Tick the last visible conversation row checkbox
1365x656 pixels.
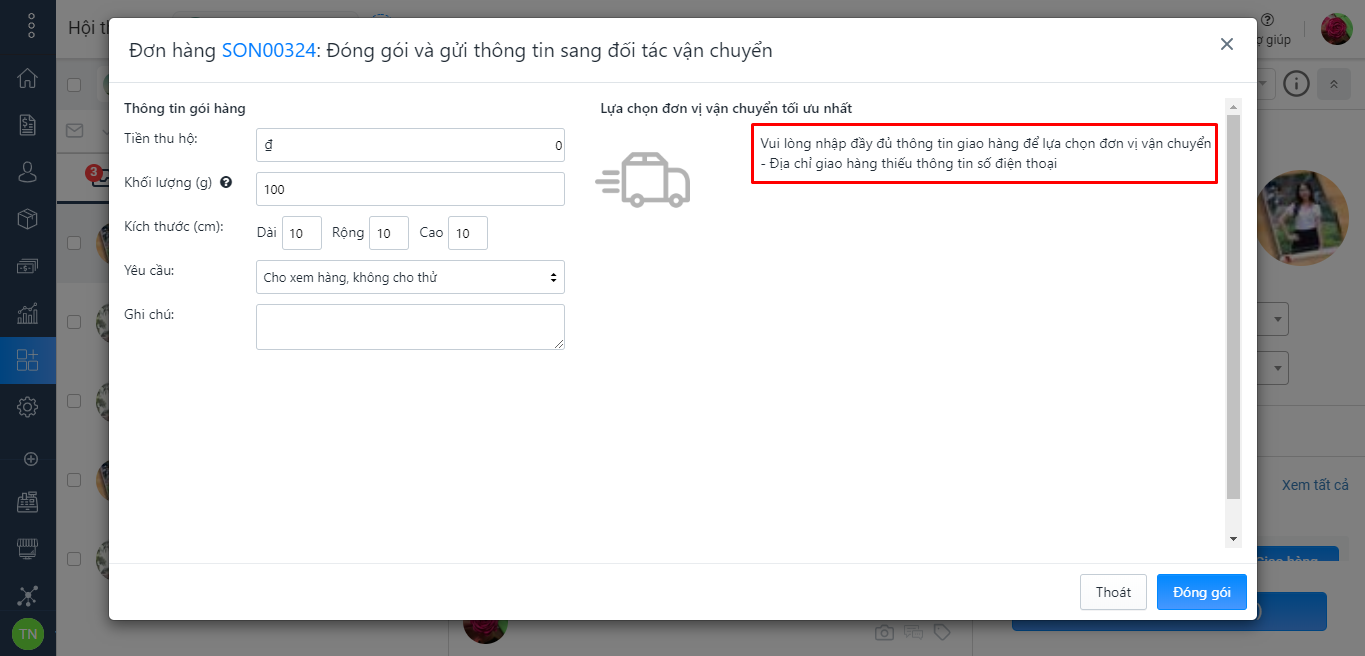pyautogui.click(x=74, y=558)
